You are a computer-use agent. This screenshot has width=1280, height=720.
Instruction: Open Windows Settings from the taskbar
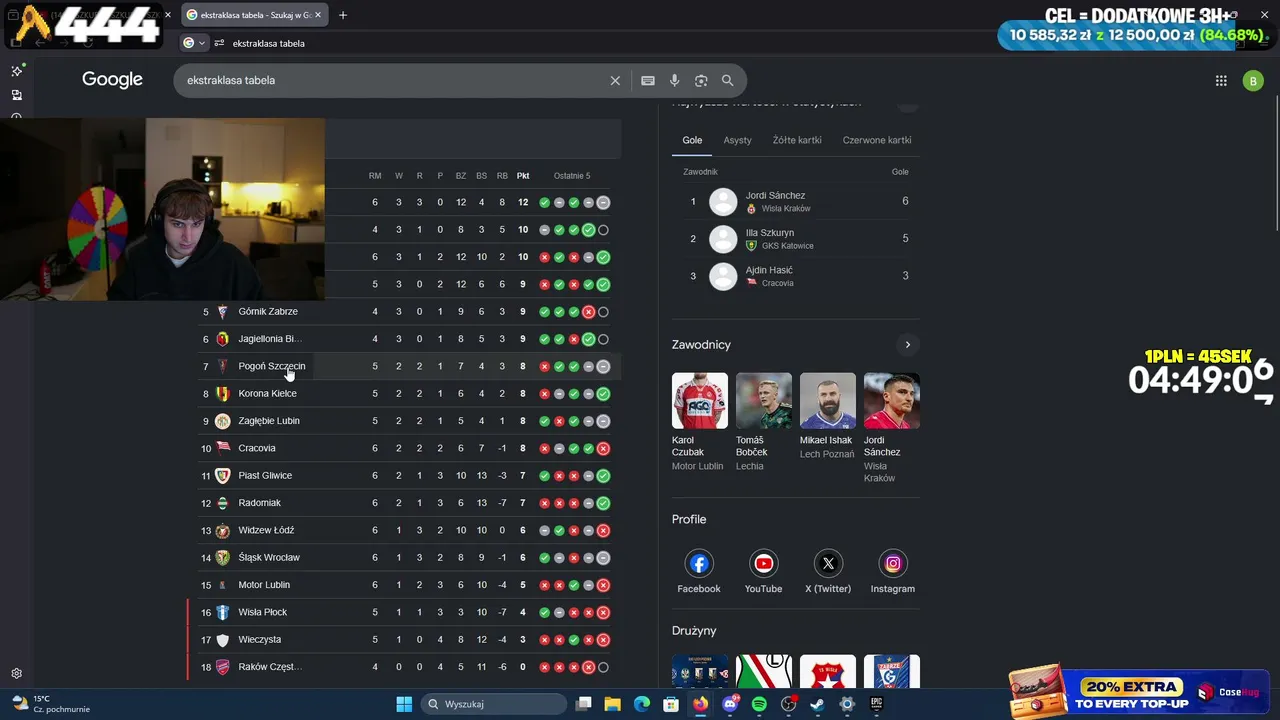click(847, 704)
